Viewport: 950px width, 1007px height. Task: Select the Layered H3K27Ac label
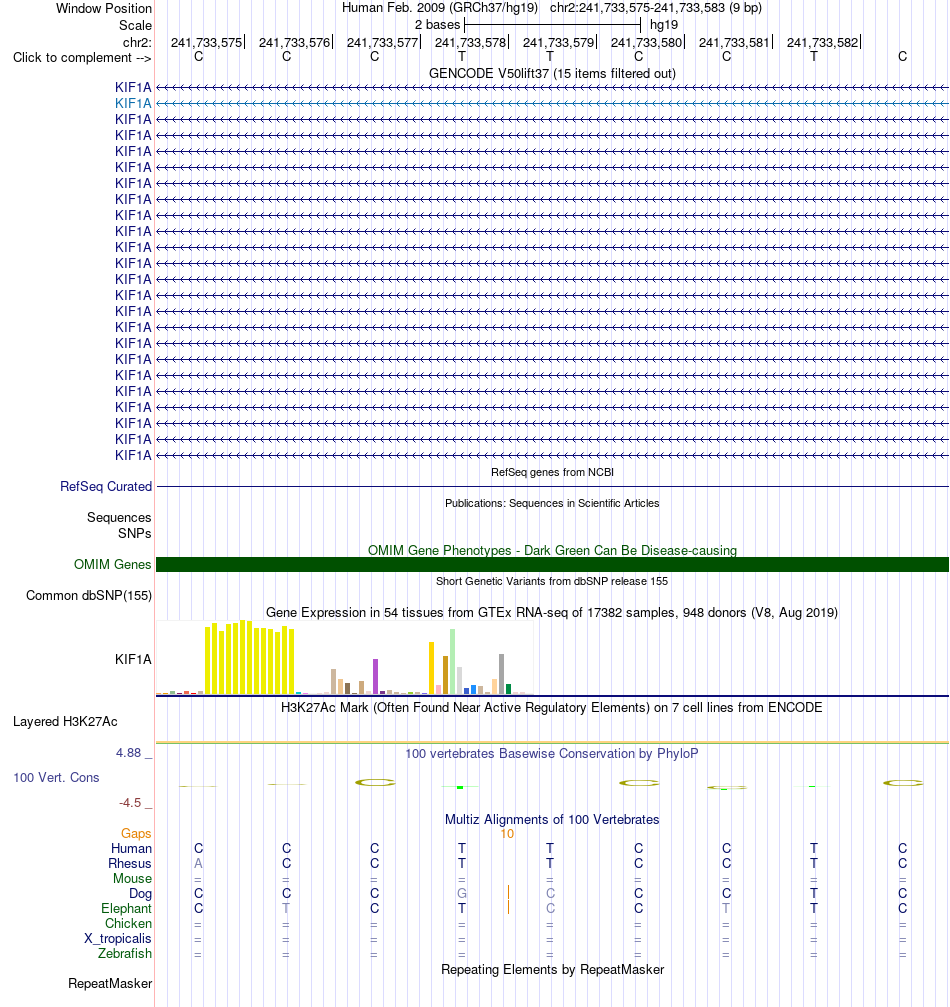(65, 721)
